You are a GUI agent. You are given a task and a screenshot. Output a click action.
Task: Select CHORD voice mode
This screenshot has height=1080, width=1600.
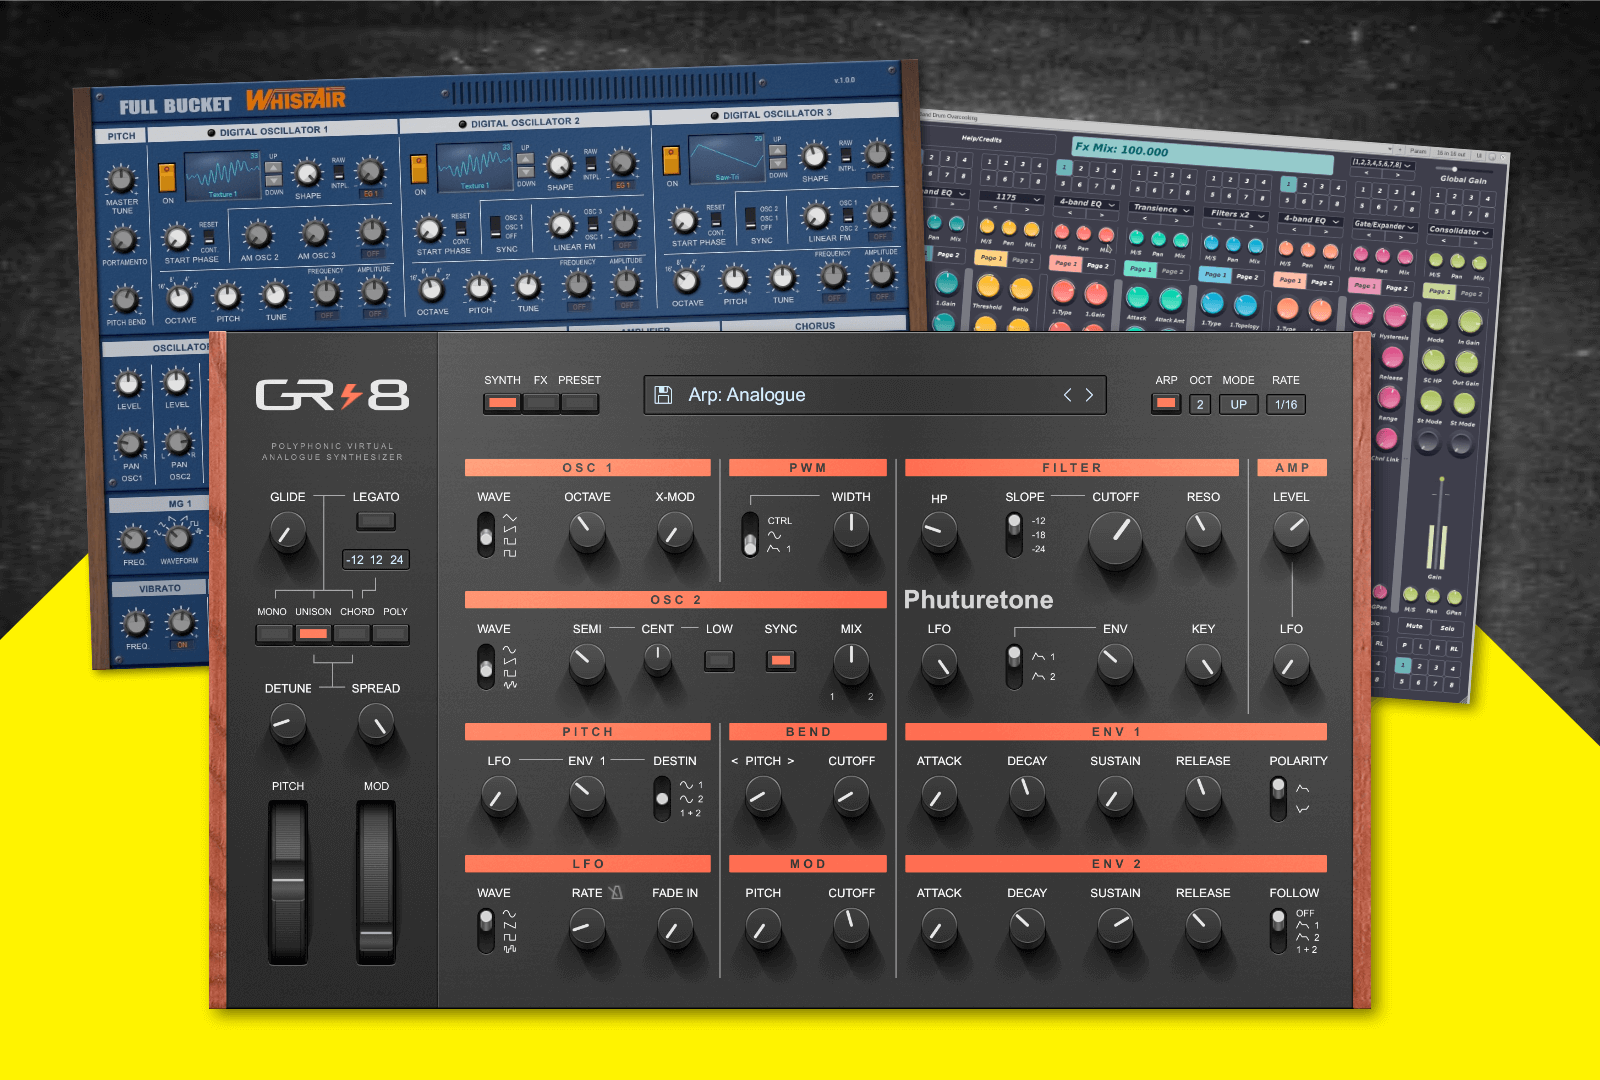[352, 634]
